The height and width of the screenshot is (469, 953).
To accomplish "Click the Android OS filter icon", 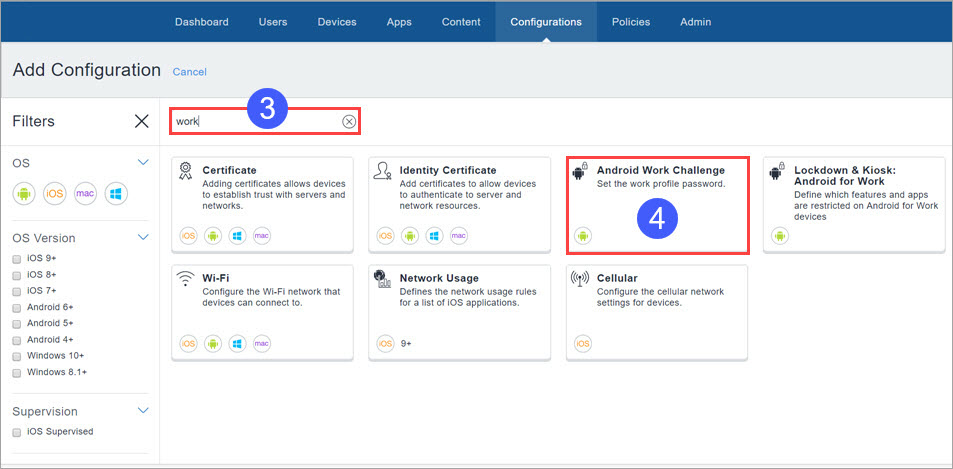I will (25, 193).
